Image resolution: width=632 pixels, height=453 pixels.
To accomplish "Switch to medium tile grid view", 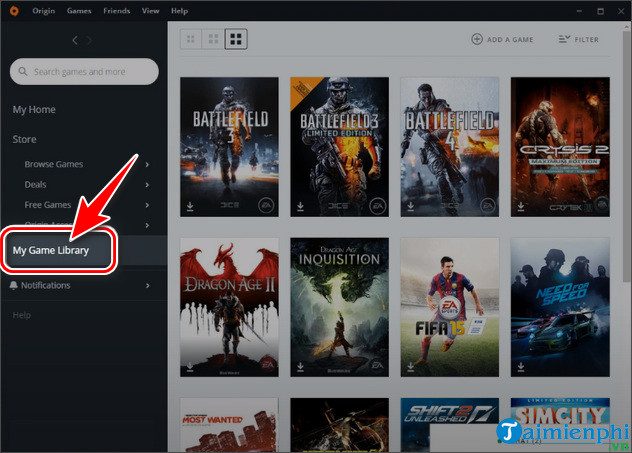I will 213,39.
